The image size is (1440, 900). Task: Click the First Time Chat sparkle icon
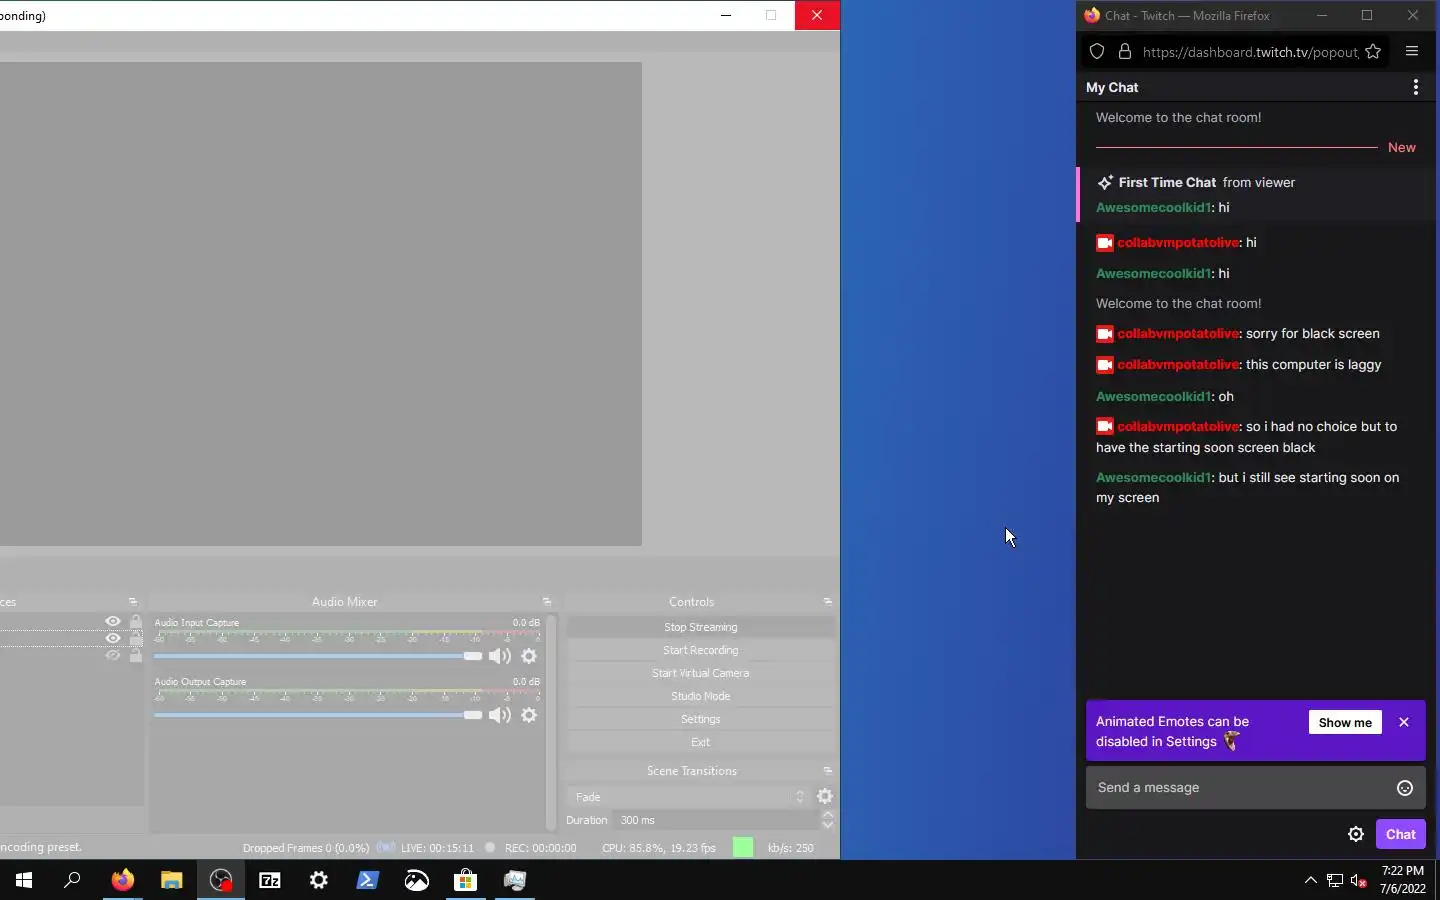tap(1105, 183)
